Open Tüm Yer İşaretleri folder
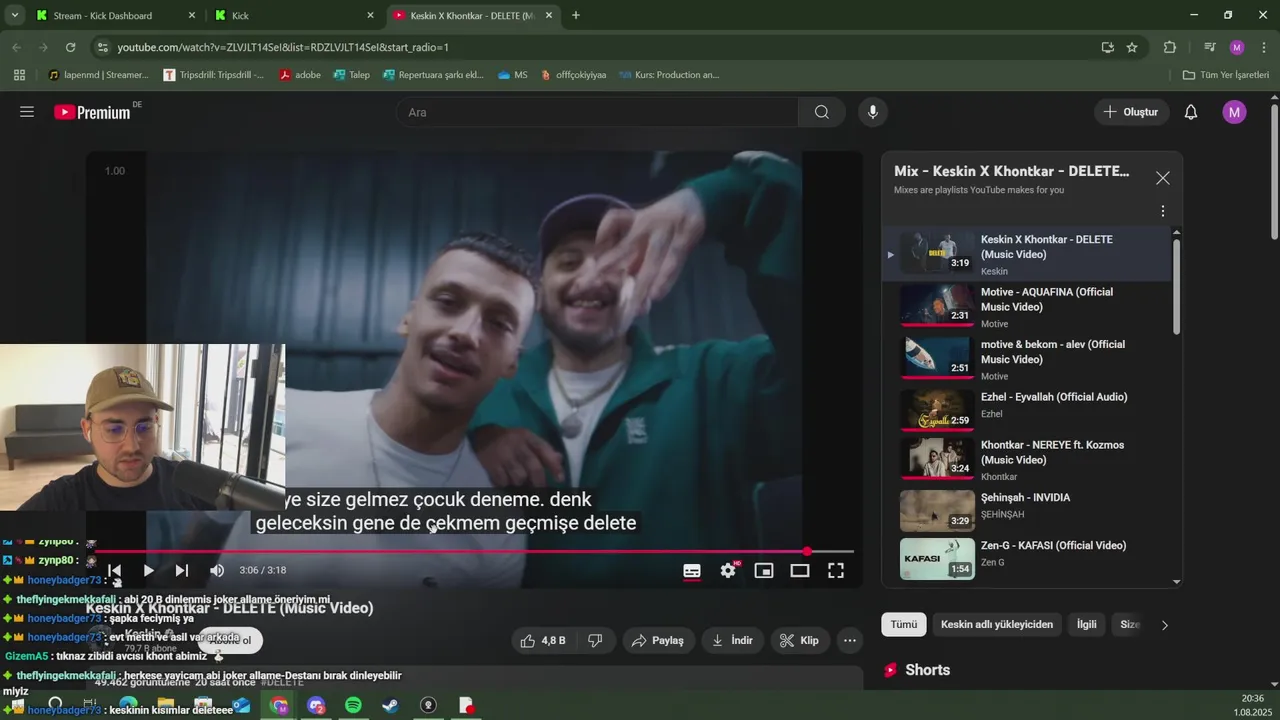Viewport: 1280px width, 720px height. (x=1225, y=75)
